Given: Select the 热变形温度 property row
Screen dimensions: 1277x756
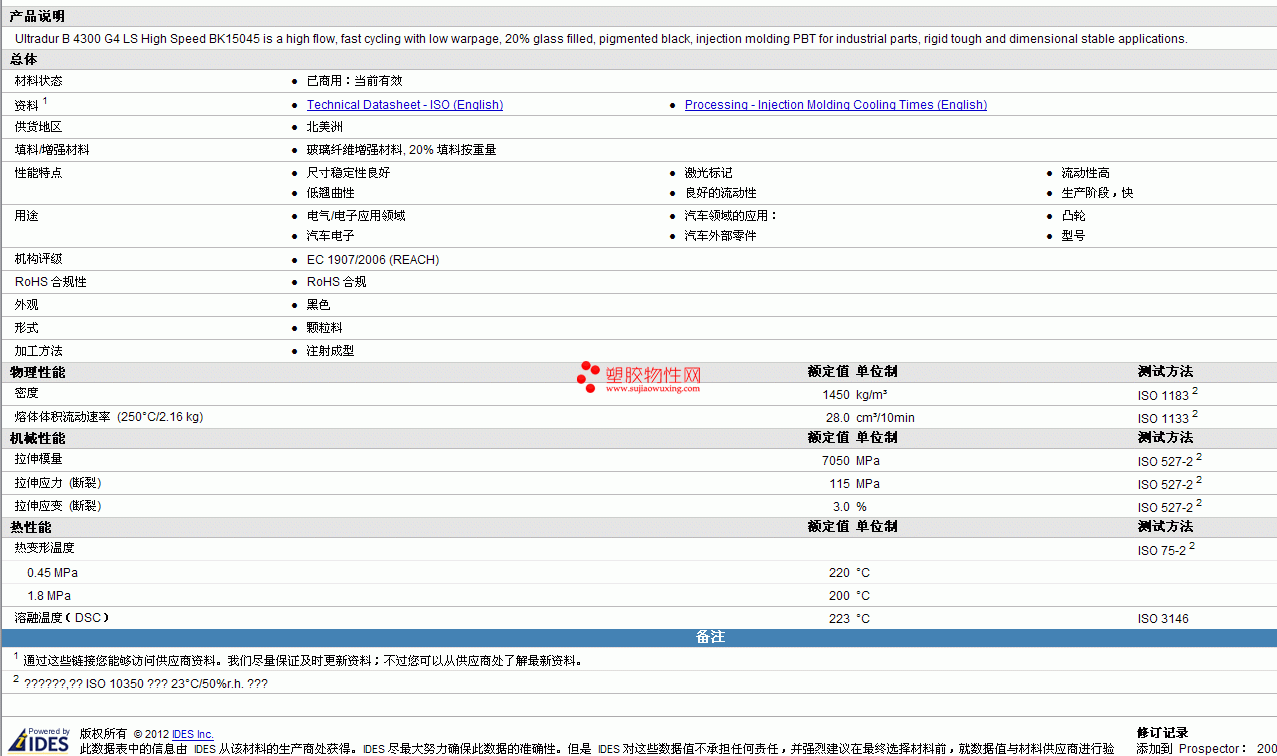Looking at the screenshot, I should (638, 549).
